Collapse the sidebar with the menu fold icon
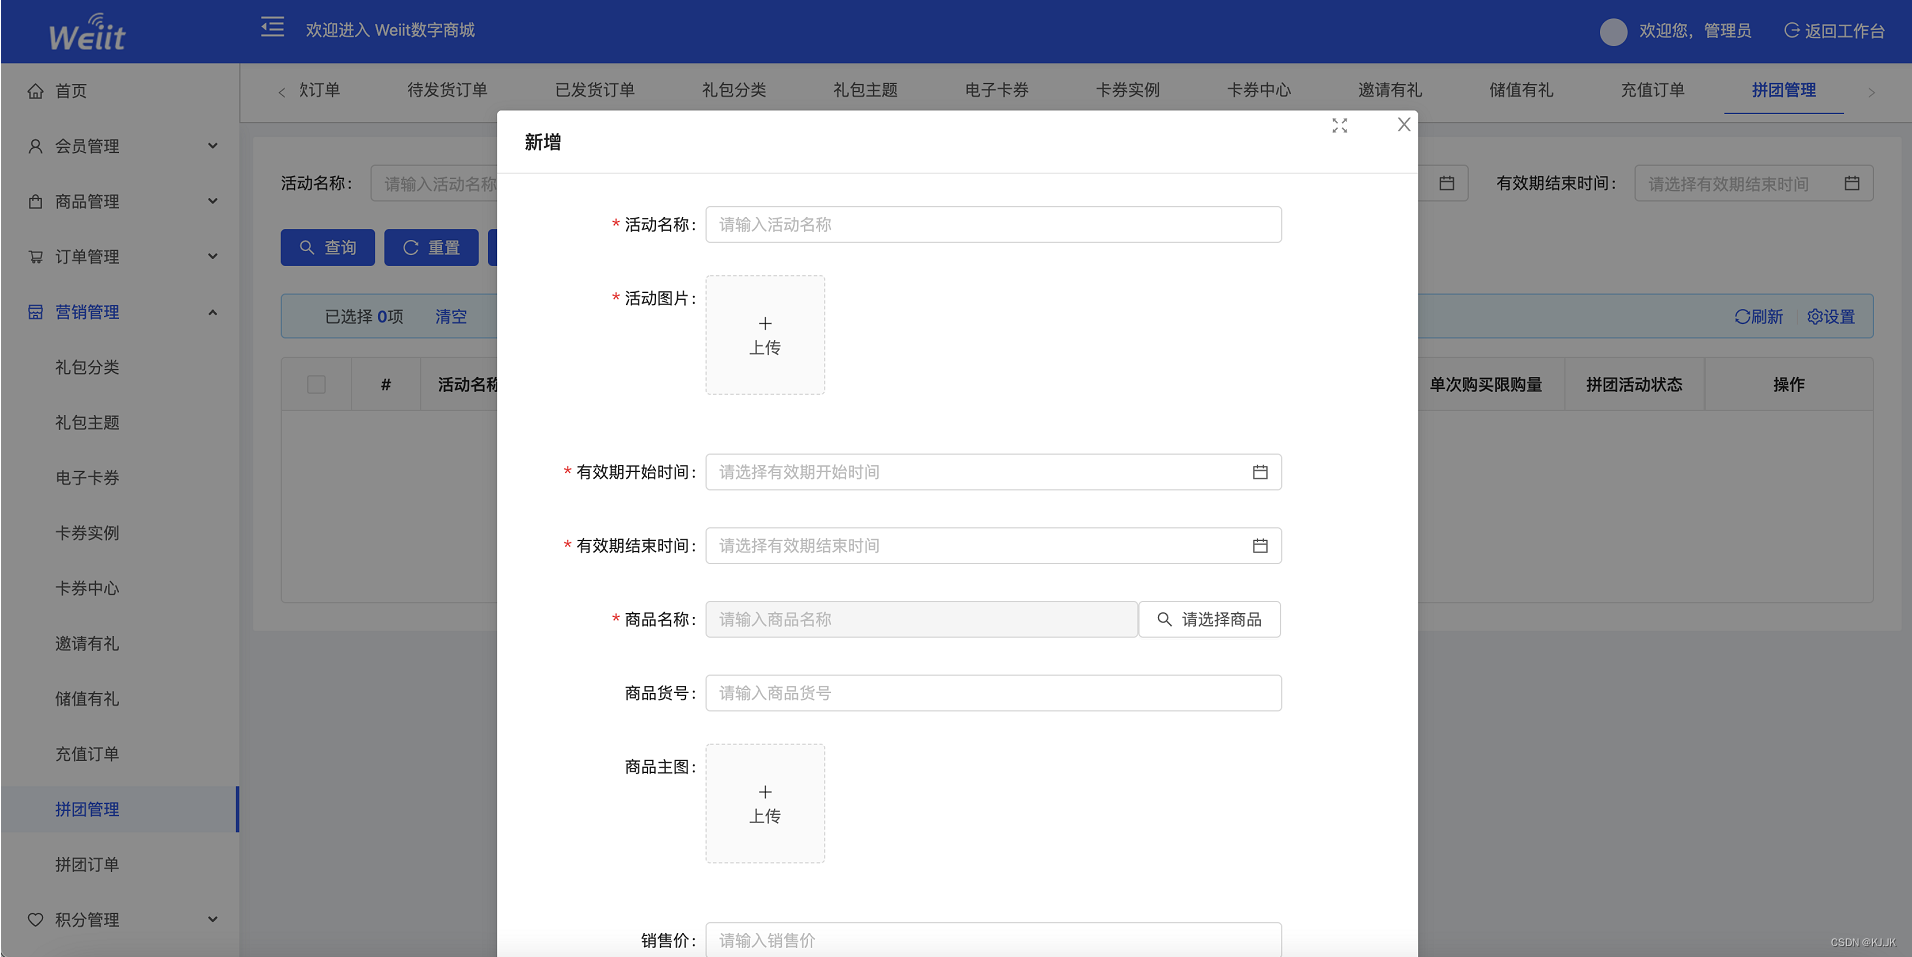Screen dimensions: 1912x957 [272, 27]
